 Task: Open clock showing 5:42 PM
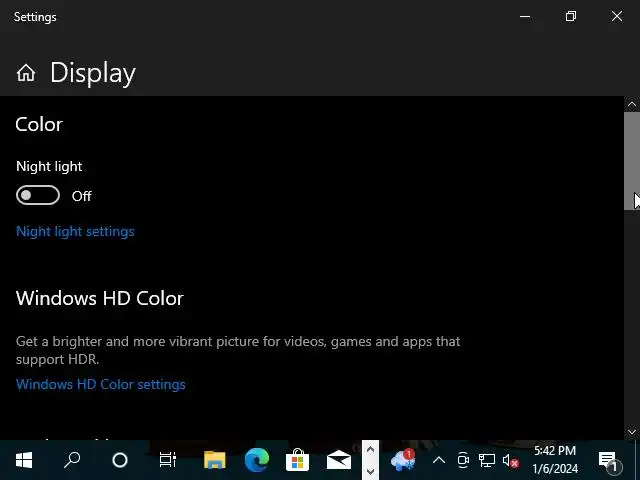pyautogui.click(x=555, y=460)
